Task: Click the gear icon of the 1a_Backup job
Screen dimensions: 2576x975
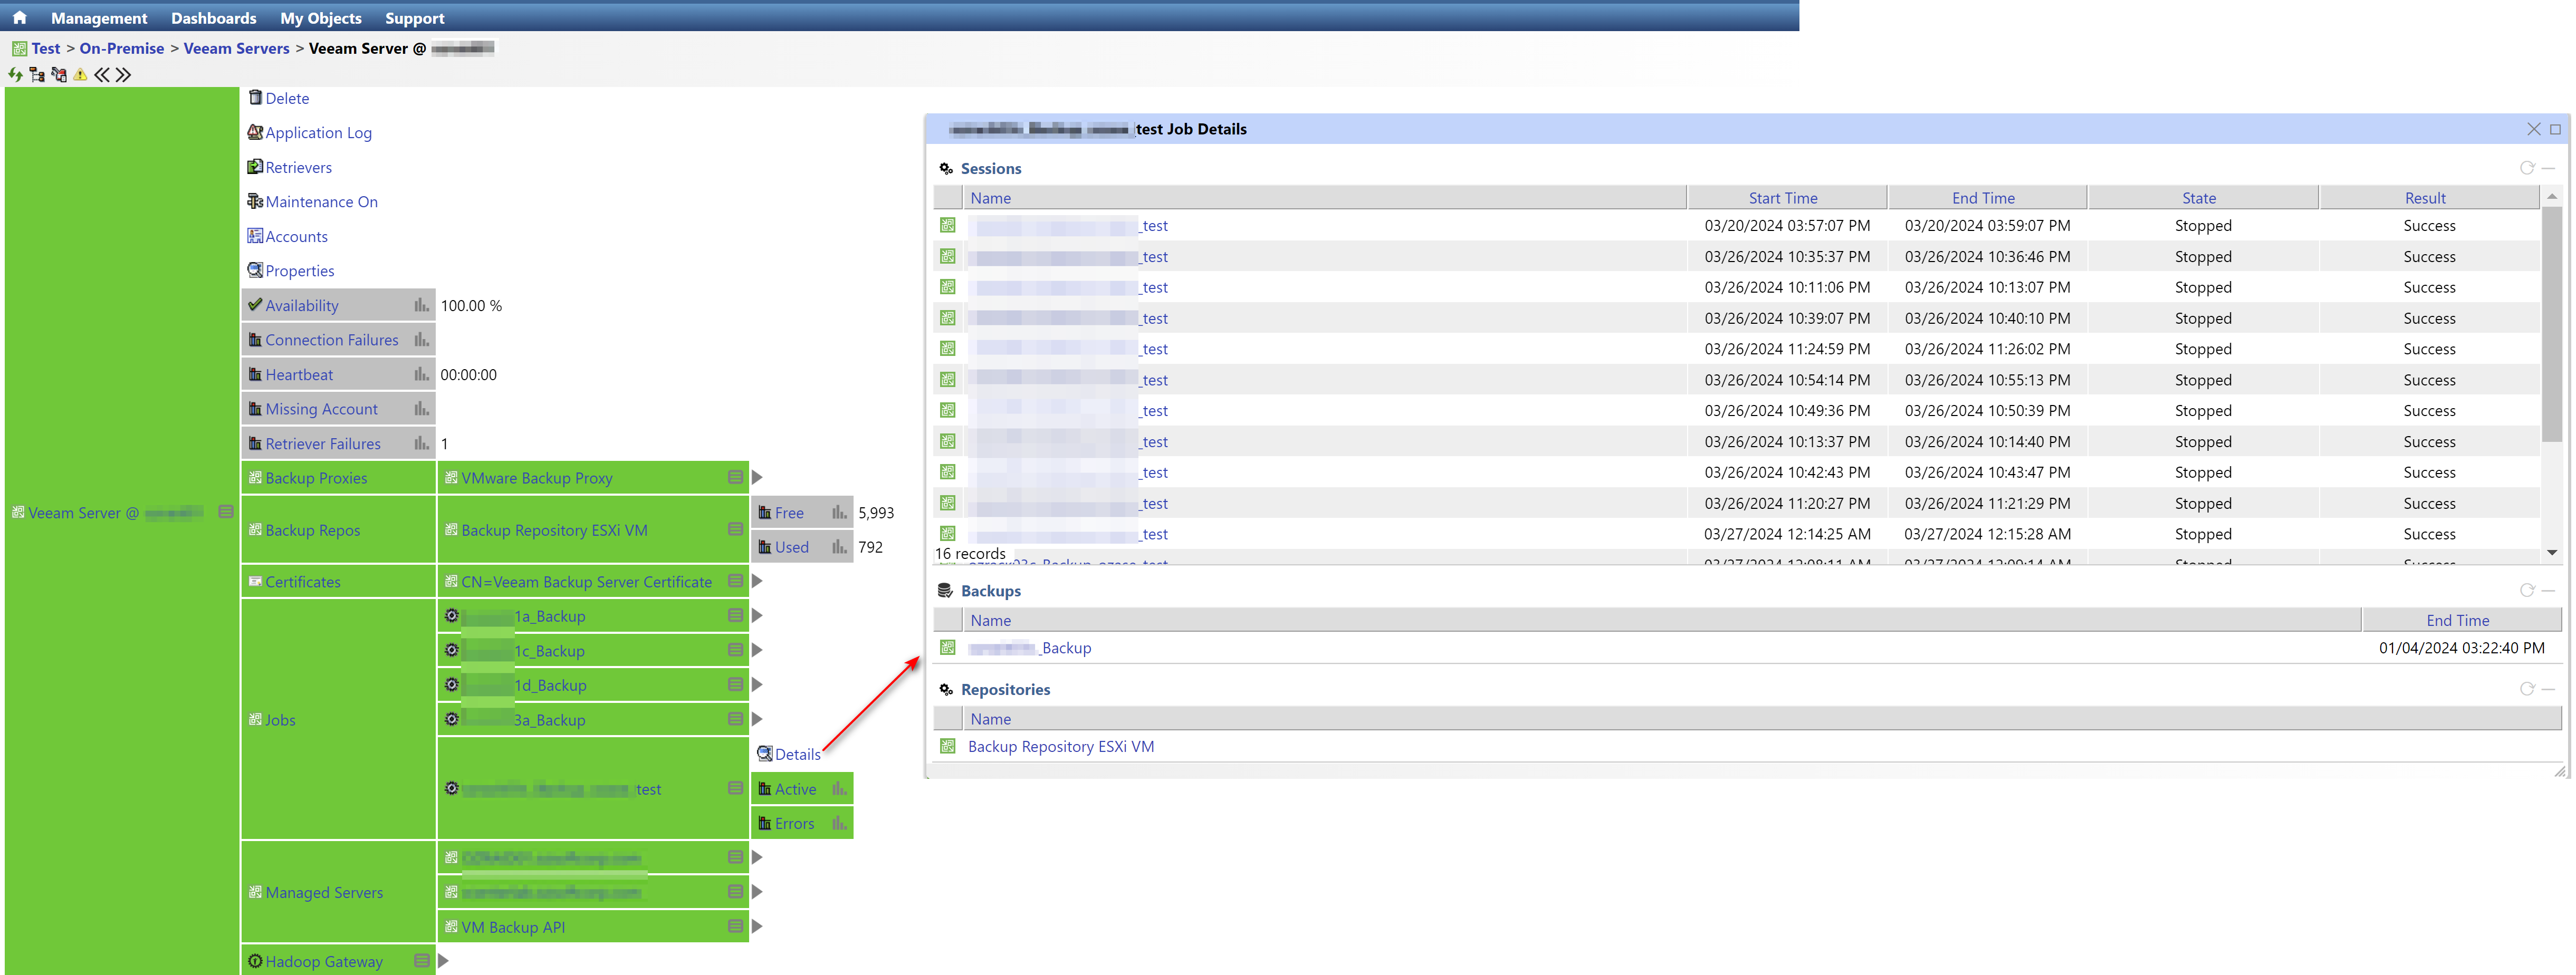Action: (x=452, y=616)
